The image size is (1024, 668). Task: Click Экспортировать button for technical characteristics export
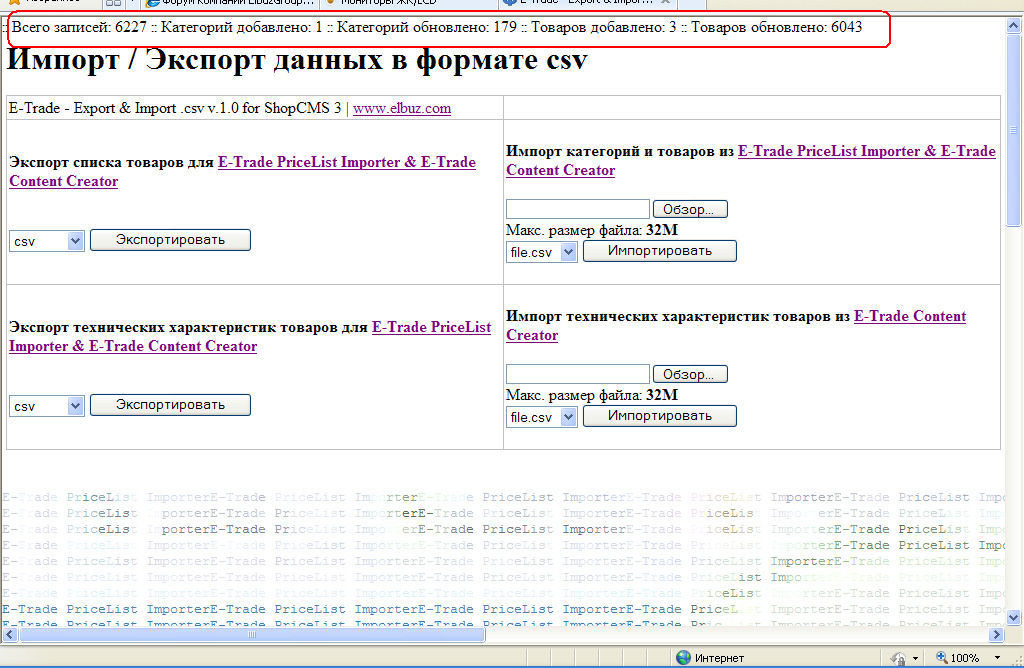pos(170,405)
